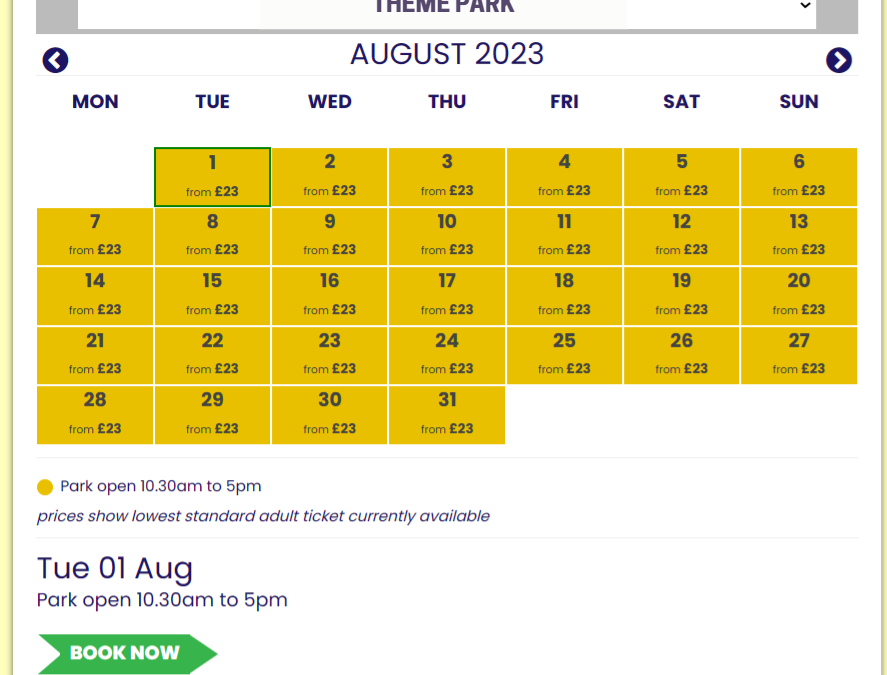Select August 20 on the calendar
This screenshot has height=675, width=887.
(x=798, y=296)
